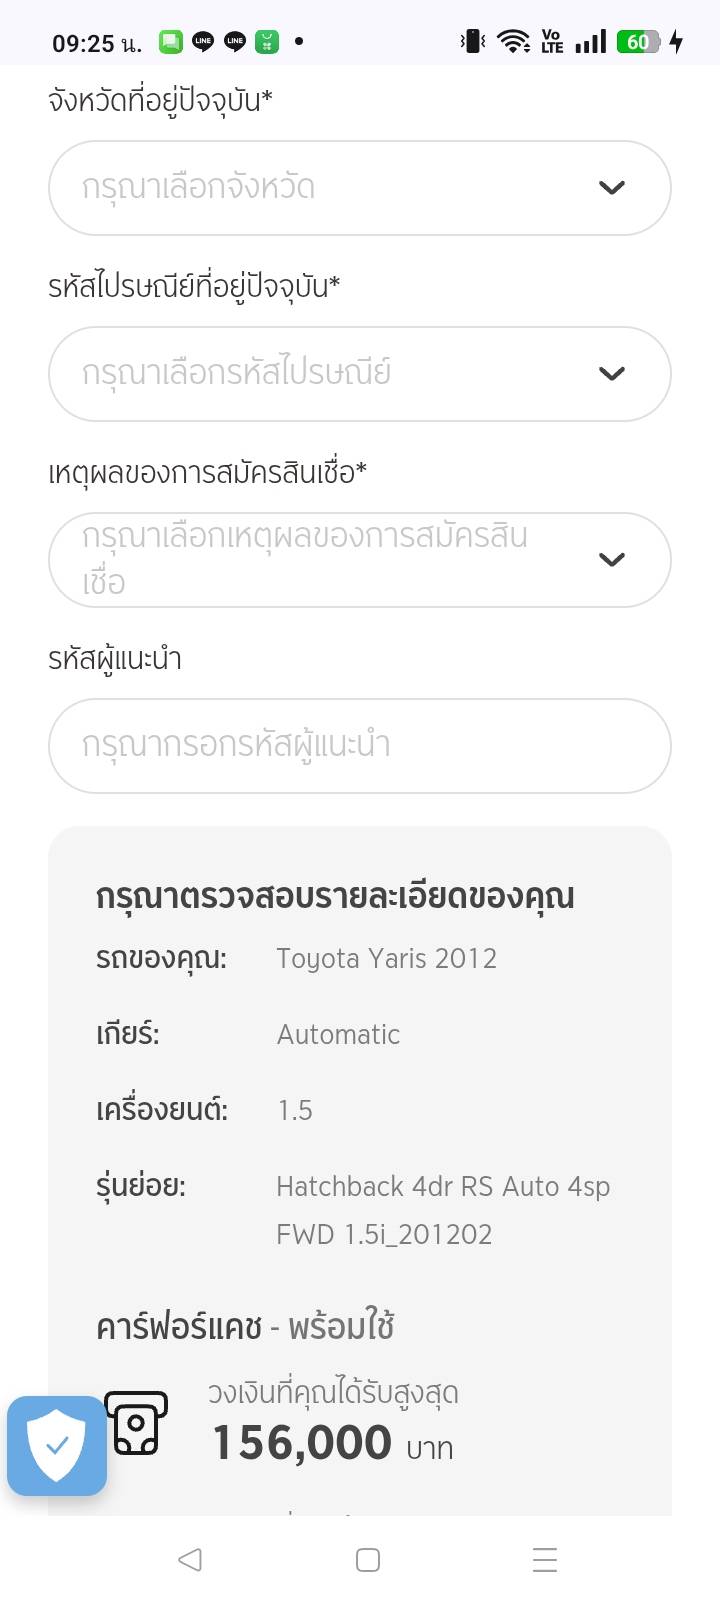Tap the battery level indicator
This screenshot has height=1604, width=720.
coord(639,42)
